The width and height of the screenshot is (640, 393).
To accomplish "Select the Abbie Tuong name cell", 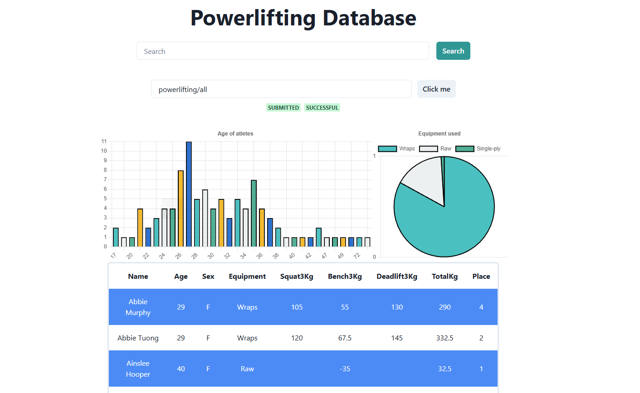I will [x=138, y=338].
